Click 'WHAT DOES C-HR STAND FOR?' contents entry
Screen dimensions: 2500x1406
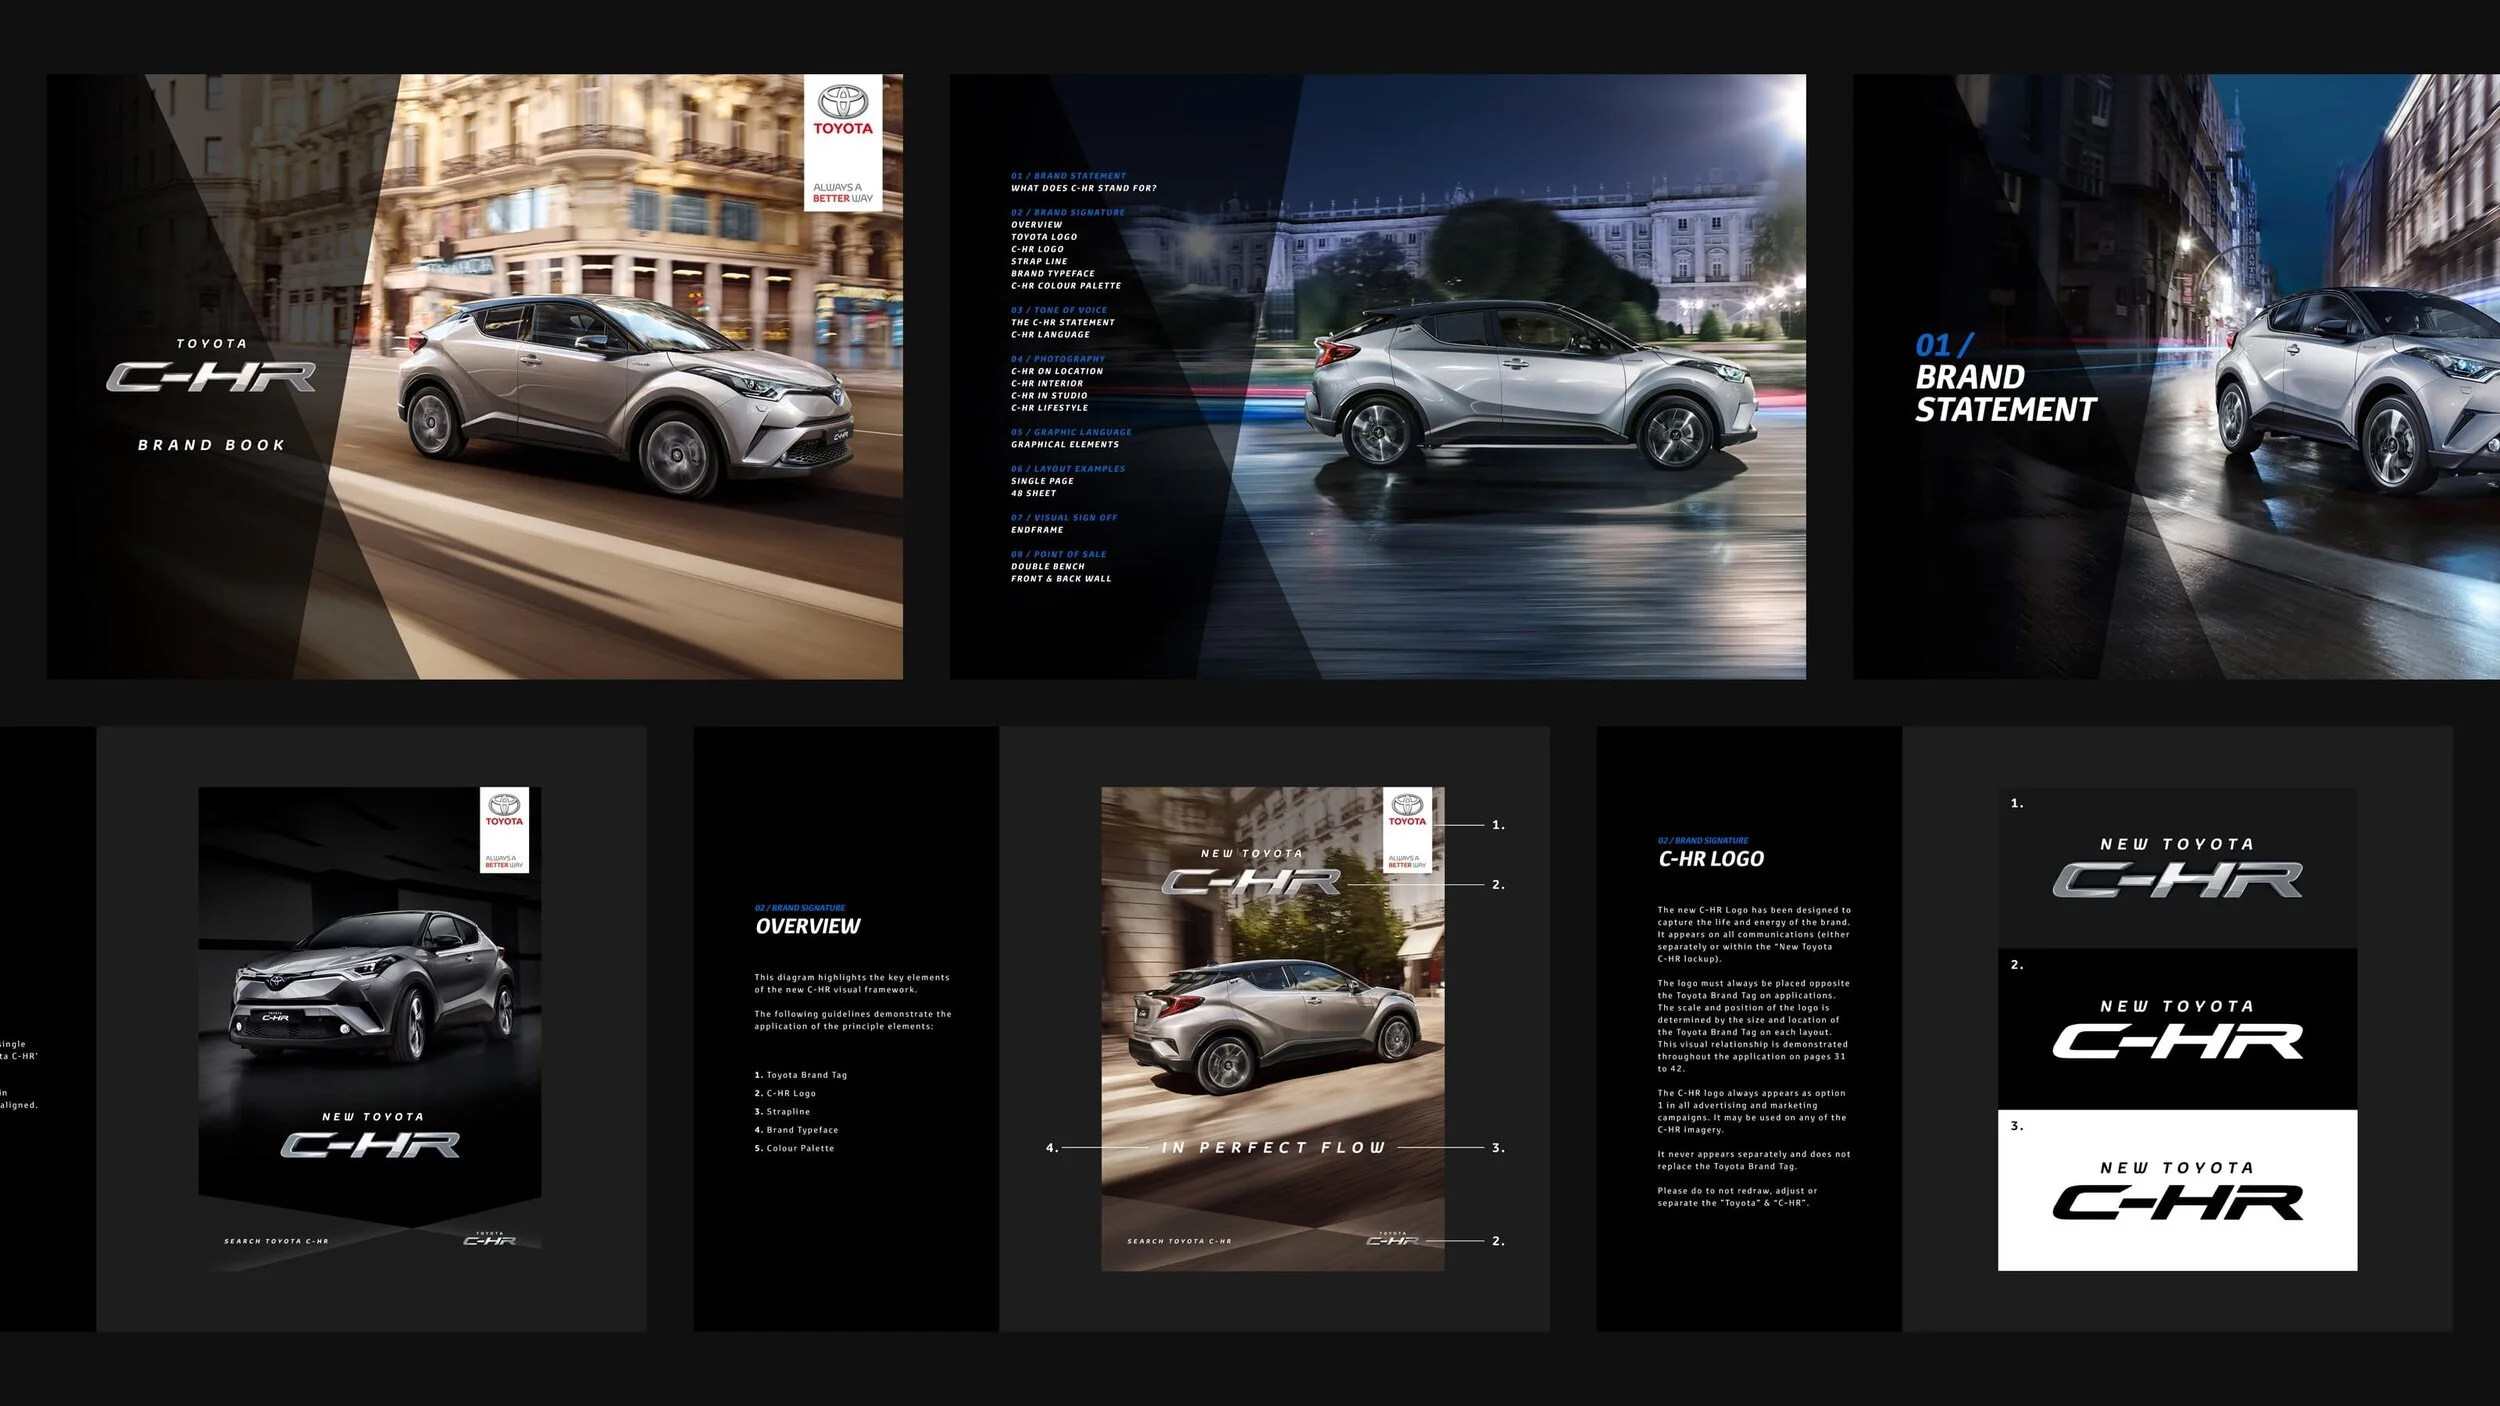pos(1083,188)
